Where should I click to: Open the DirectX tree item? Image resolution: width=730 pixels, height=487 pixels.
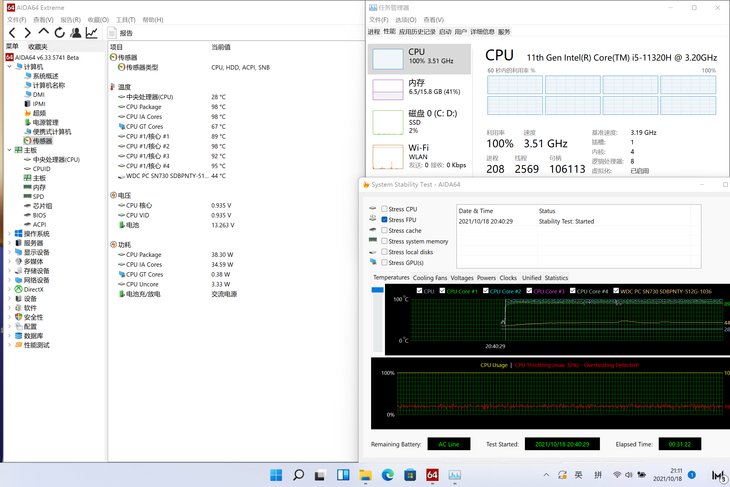pos(34,289)
